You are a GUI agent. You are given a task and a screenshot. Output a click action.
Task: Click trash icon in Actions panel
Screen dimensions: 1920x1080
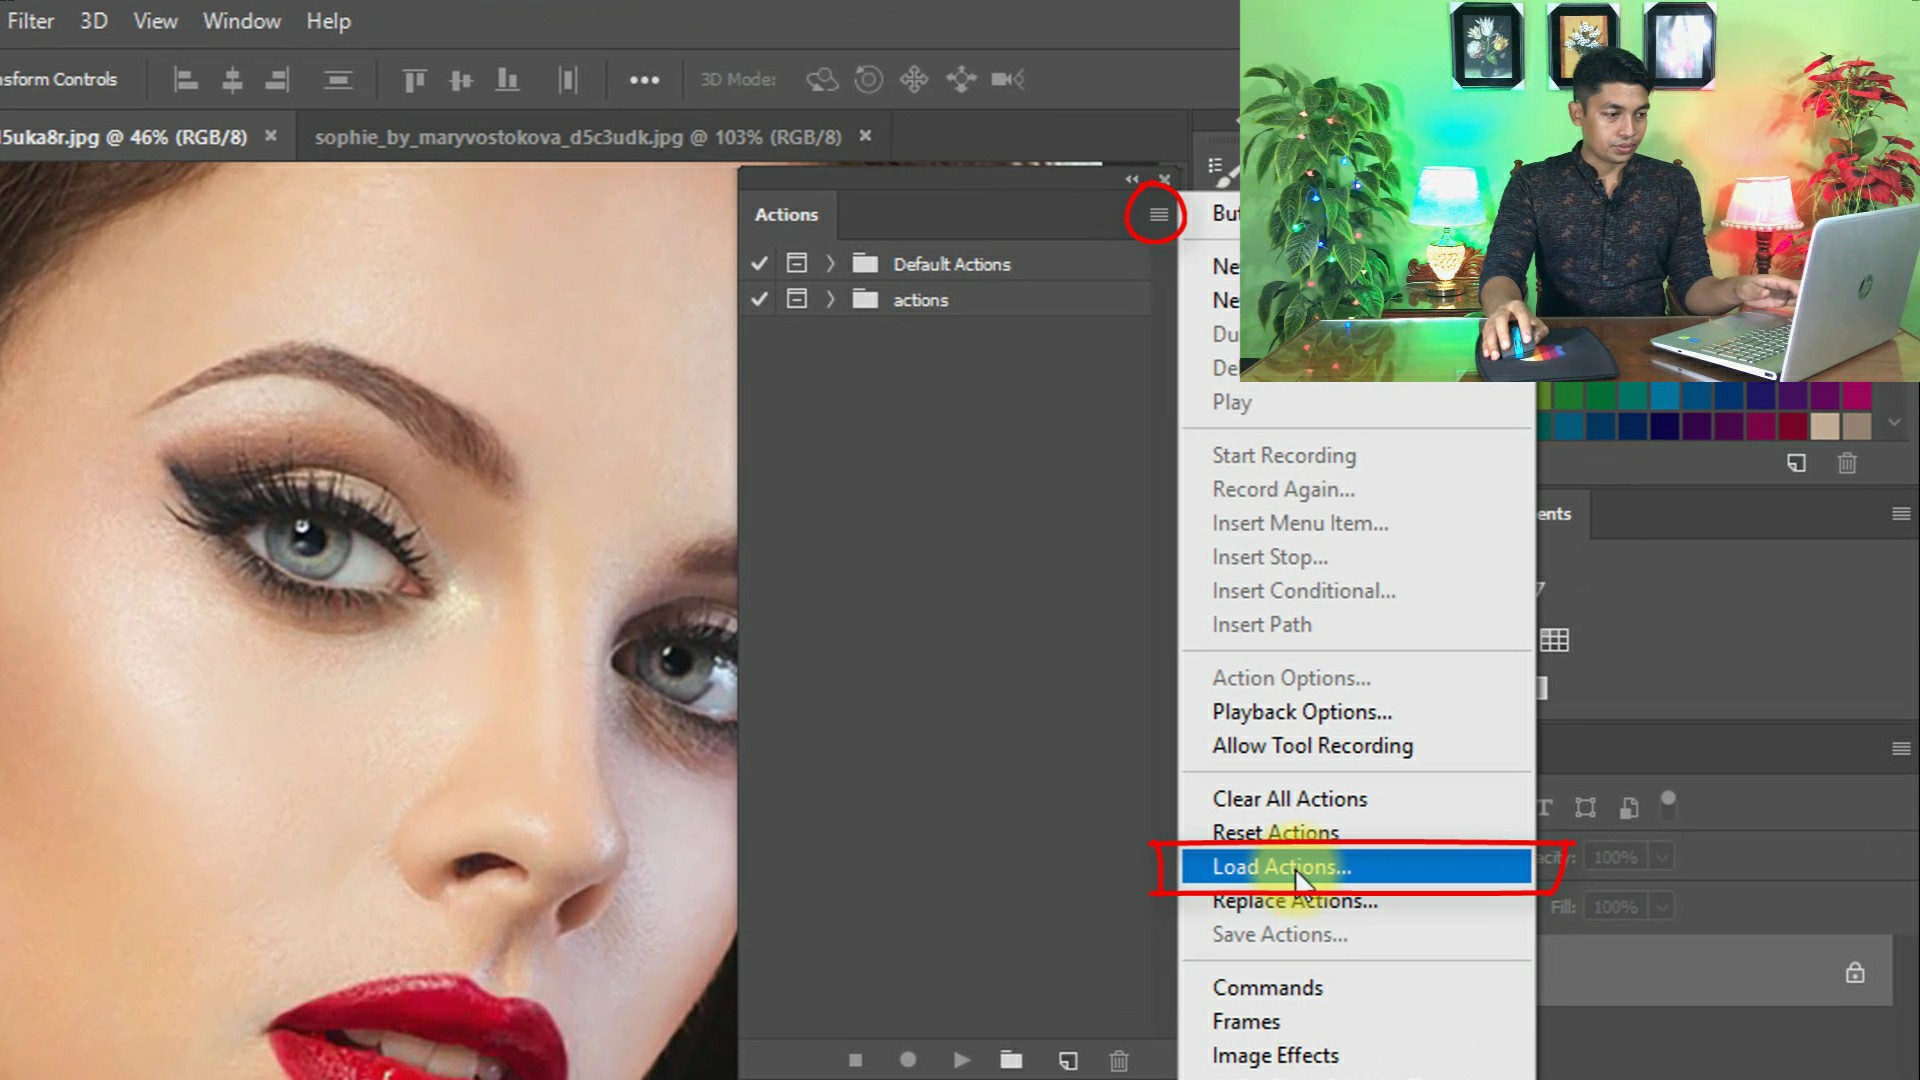1119,1060
